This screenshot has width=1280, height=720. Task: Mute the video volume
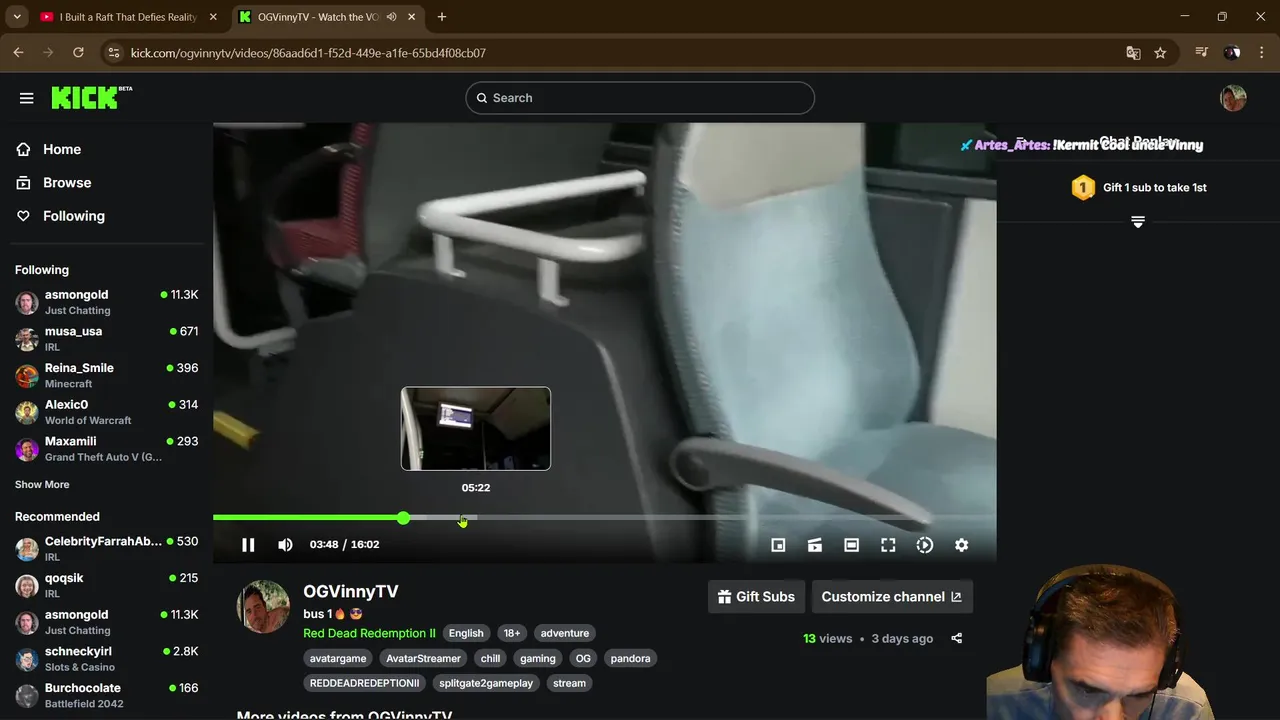point(285,545)
